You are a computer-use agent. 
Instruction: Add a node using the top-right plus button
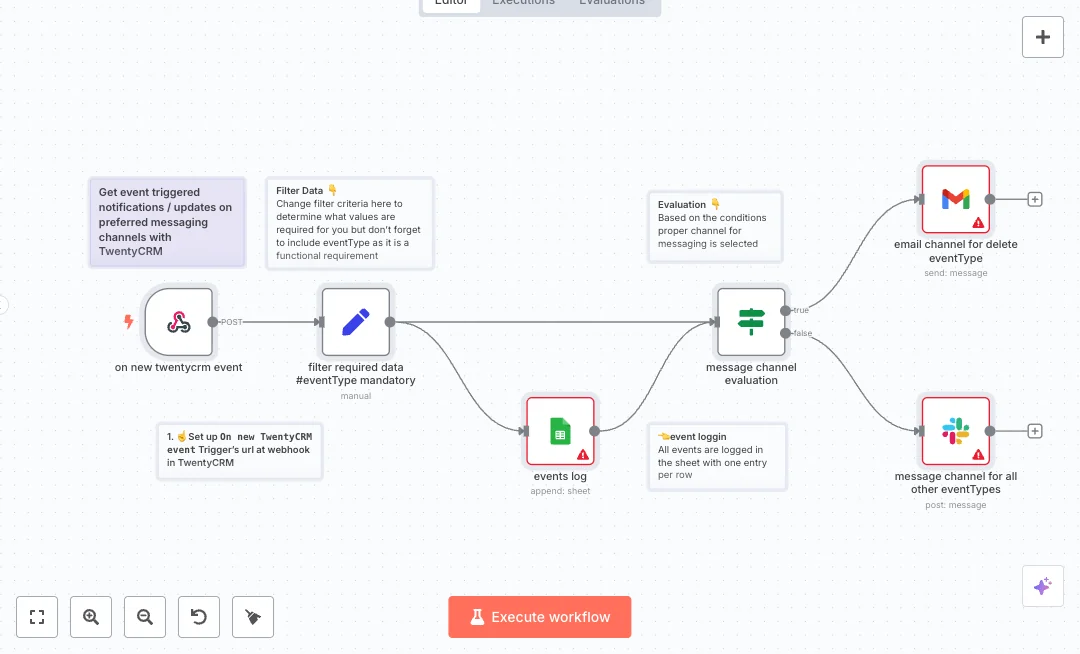coord(1042,37)
